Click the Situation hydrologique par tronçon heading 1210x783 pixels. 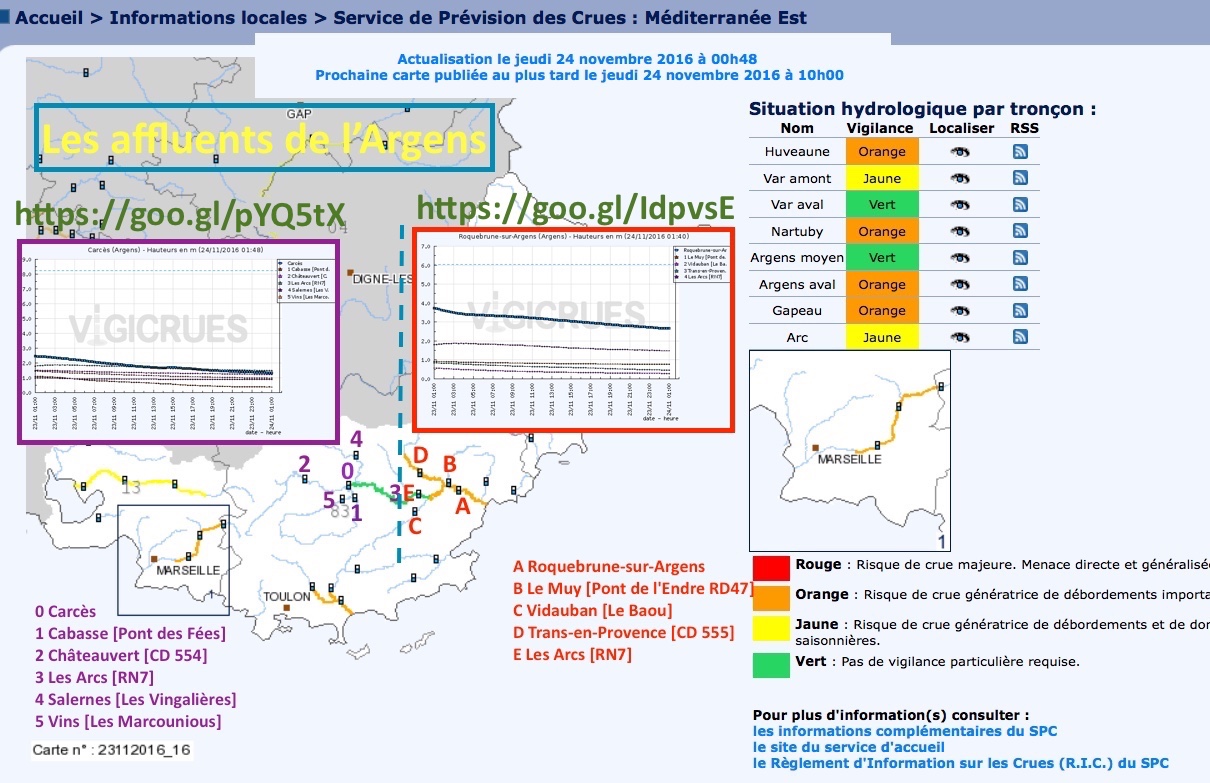pyautogui.click(x=922, y=109)
